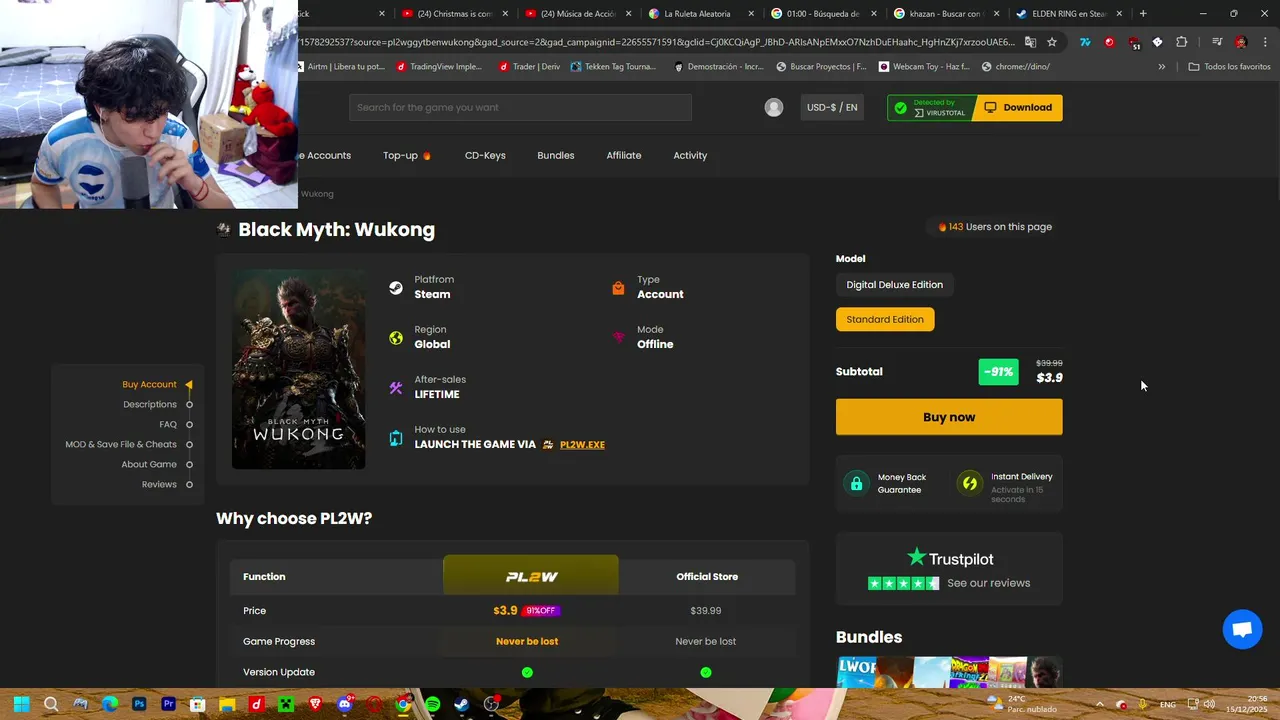Viewport: 1280px width, 720px height.
Task: Click the Bundles banner thumbnail
Action: click(949, 672)
